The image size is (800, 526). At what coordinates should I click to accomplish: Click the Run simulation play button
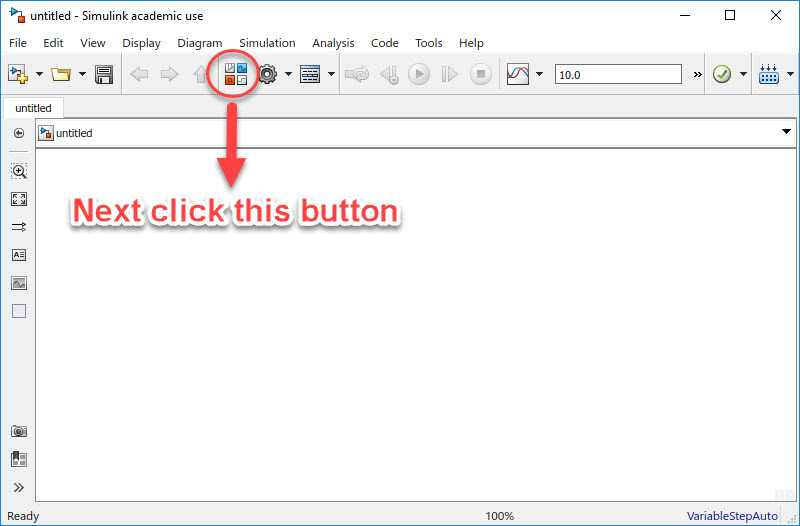419,74
